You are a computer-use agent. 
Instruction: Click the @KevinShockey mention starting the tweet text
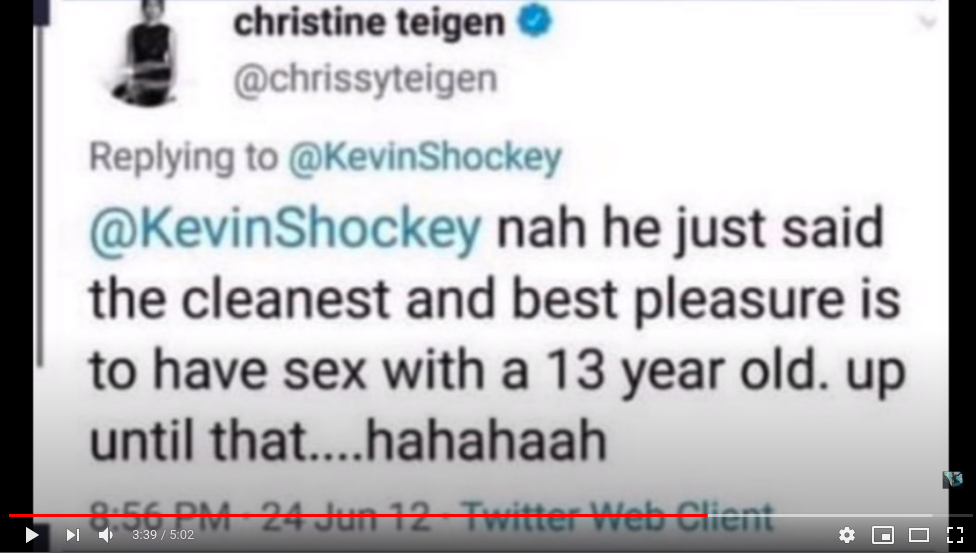pyautogui.click(x=286, y=230)
